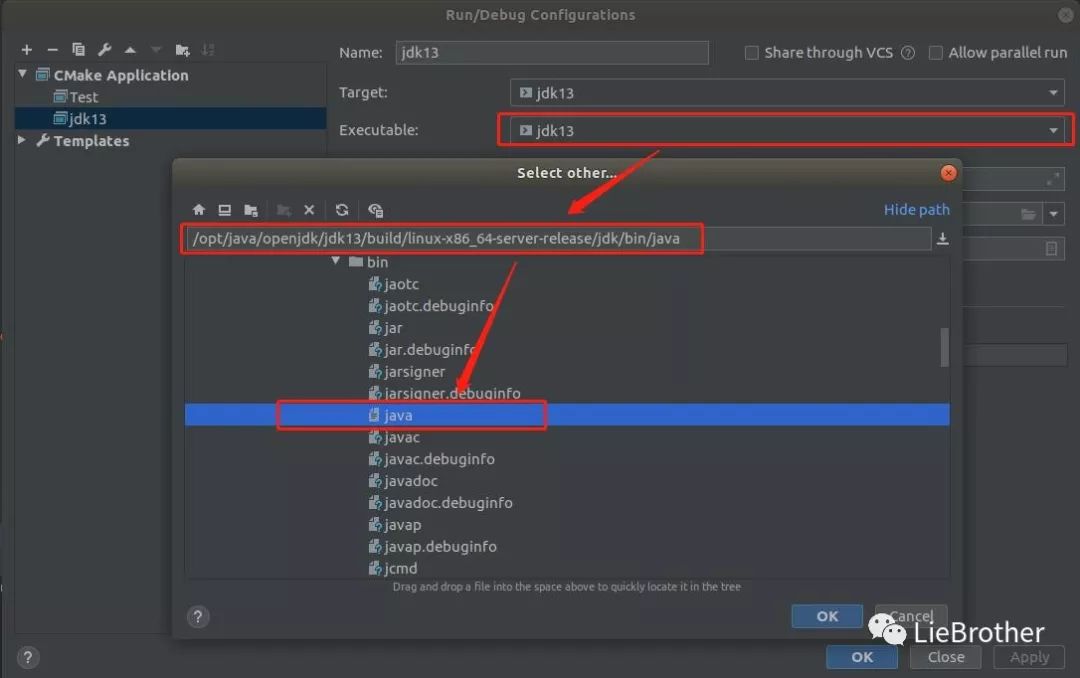Screen dimensions: 1080x678
Task: Move configuration down with the arrow icon
Action: 156,50
